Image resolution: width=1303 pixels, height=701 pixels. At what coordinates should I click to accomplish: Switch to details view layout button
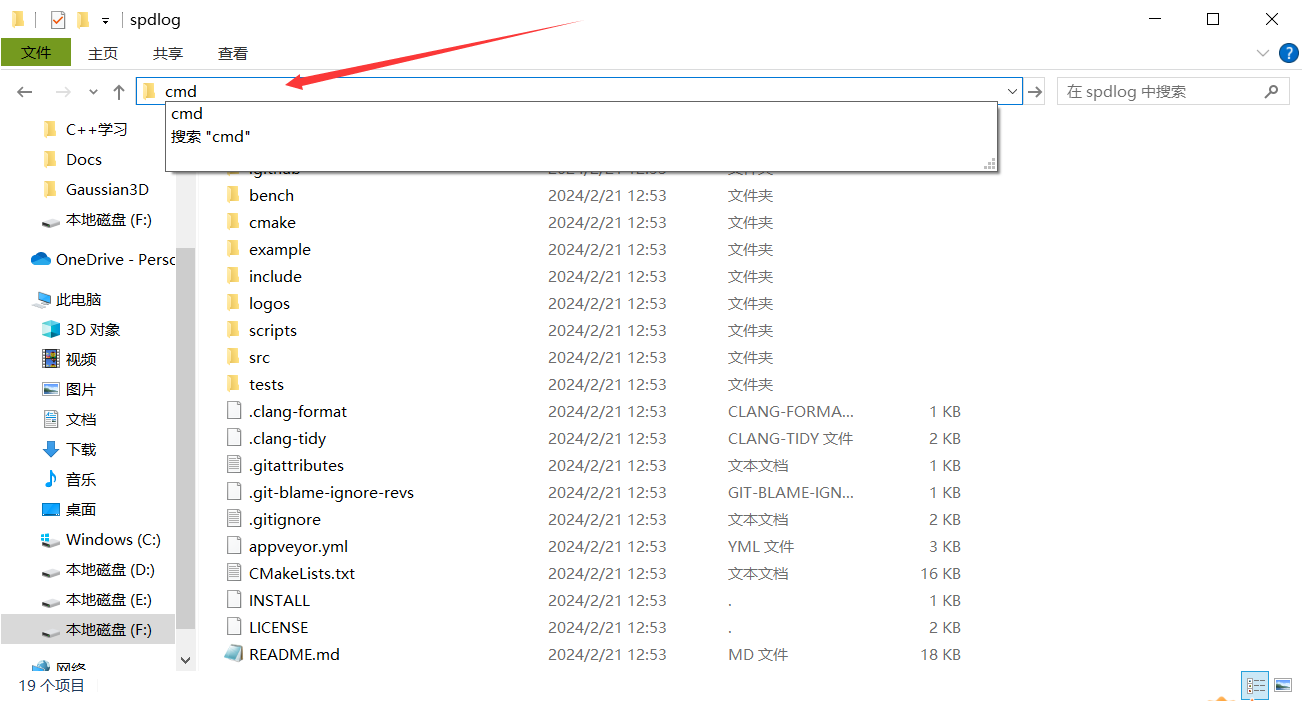point(1255,685)
